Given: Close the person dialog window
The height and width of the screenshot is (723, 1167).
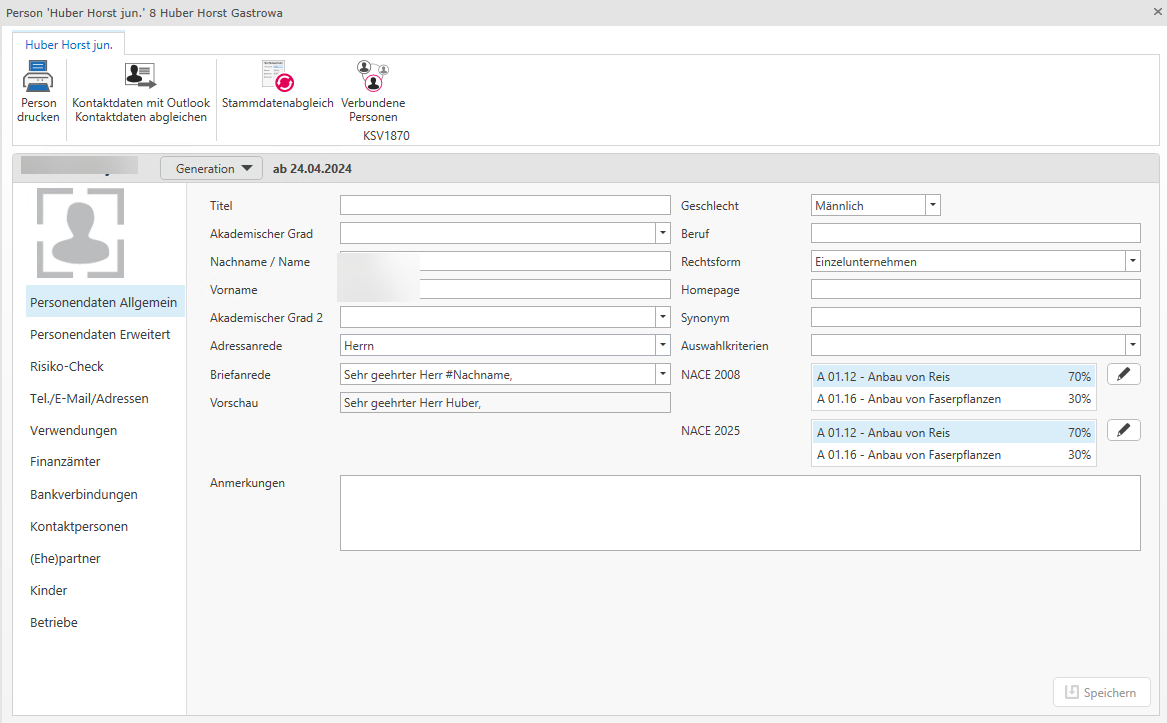Looking at the screenshot, I should tap(1157, 12).
